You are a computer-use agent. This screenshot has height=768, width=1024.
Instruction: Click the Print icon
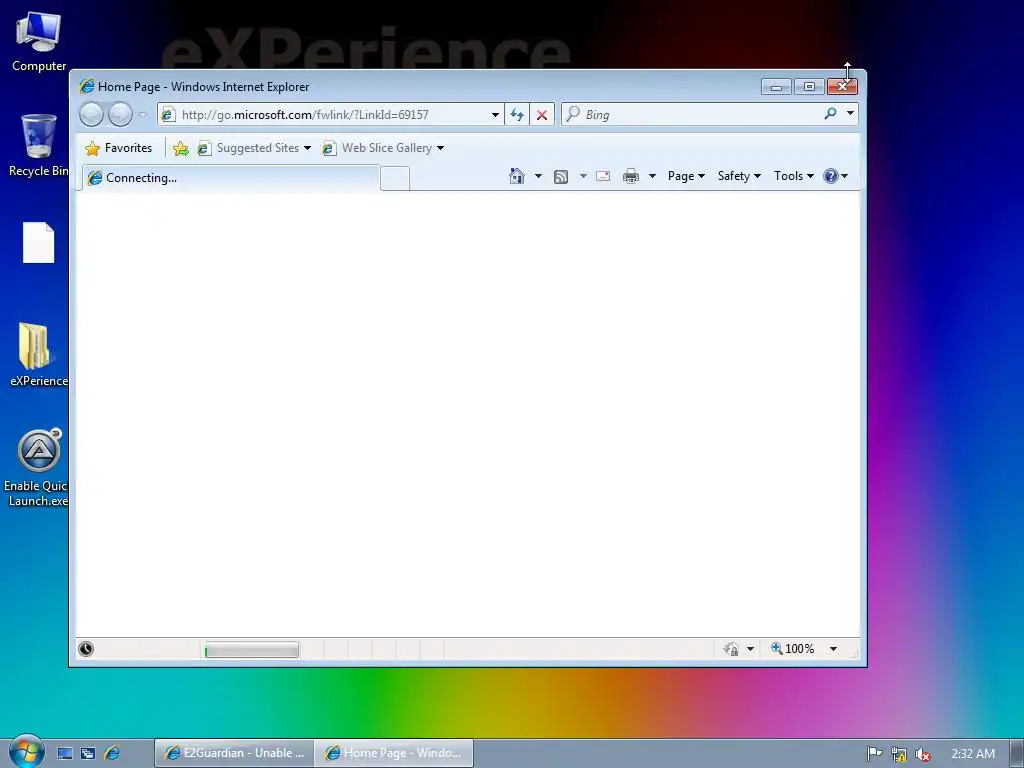pos(631,176)
